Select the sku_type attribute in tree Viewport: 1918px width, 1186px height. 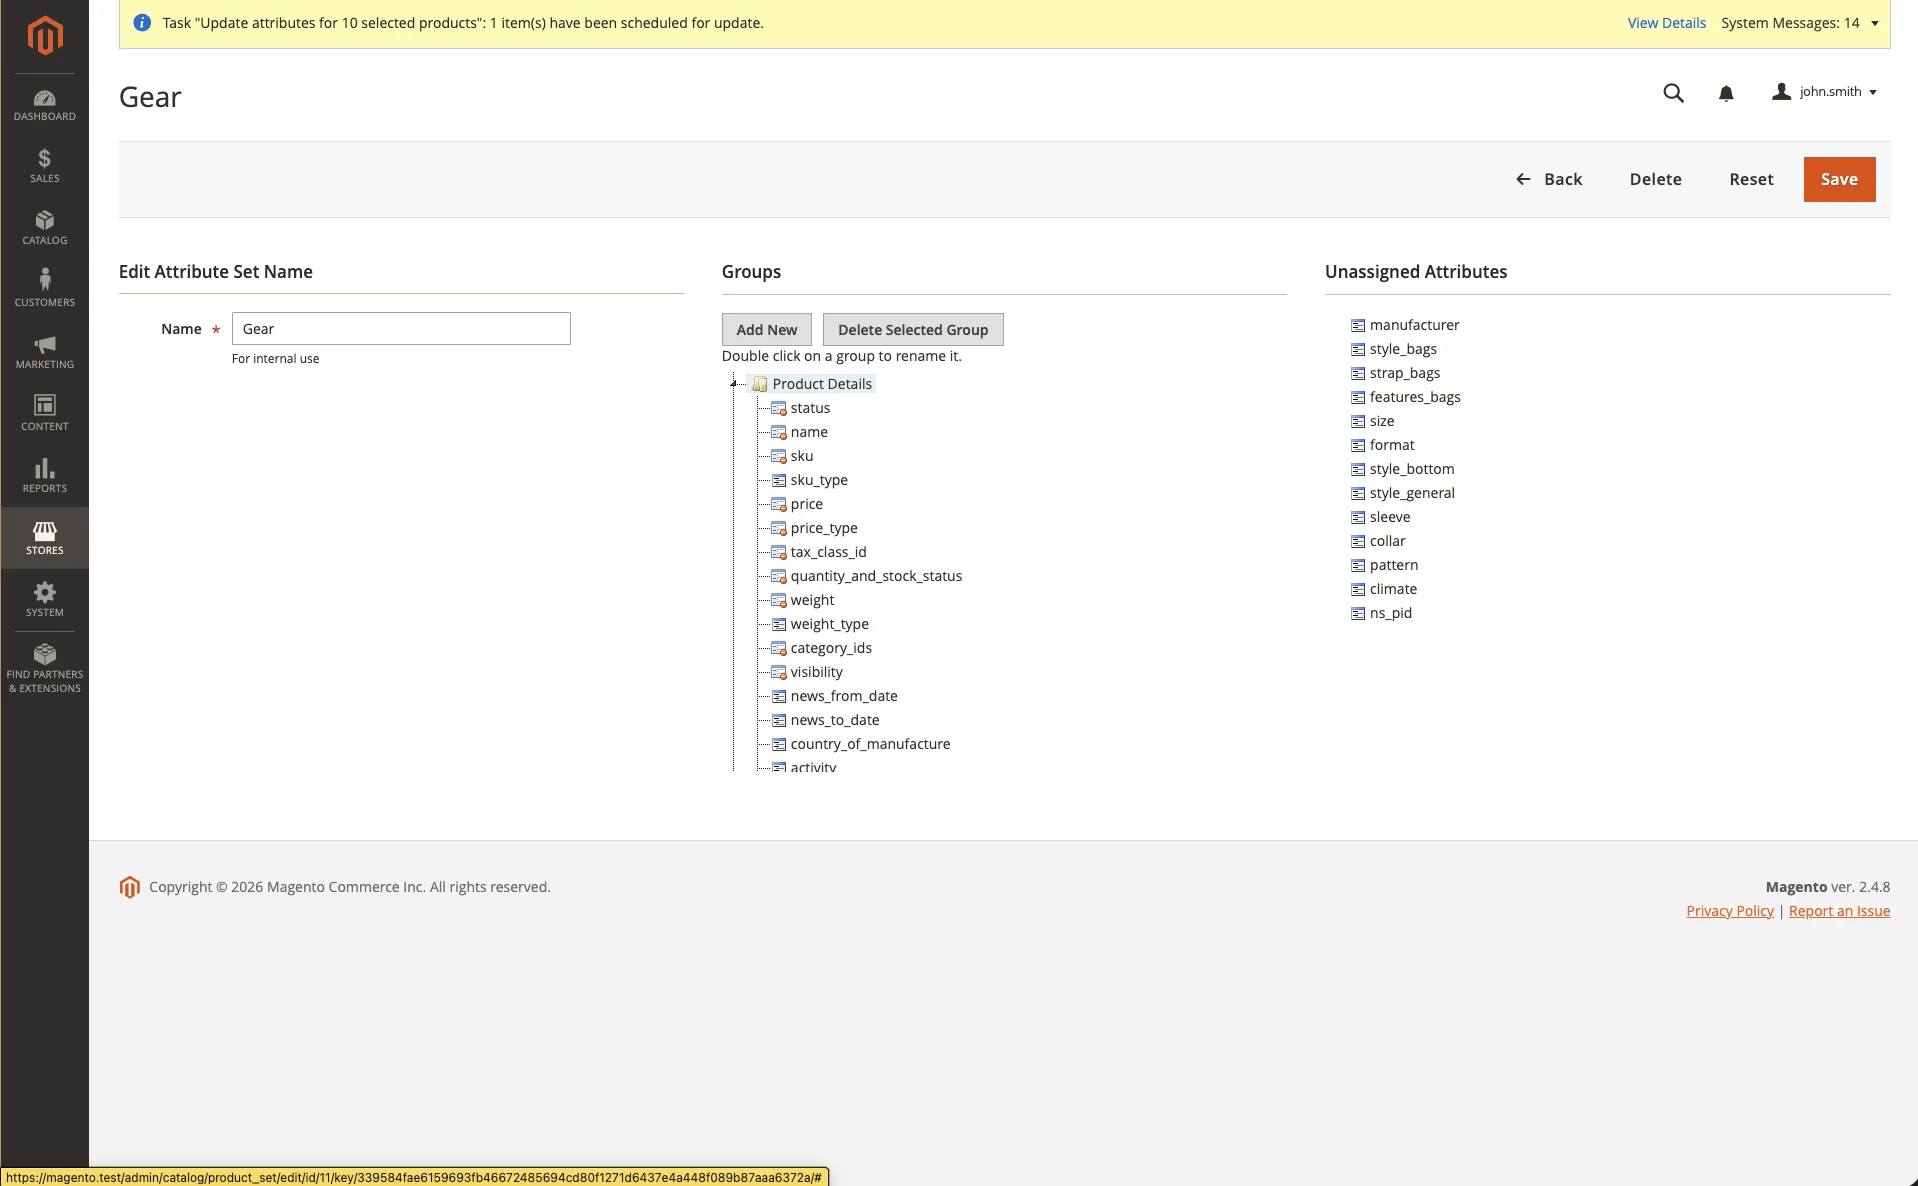pos(819,480)
